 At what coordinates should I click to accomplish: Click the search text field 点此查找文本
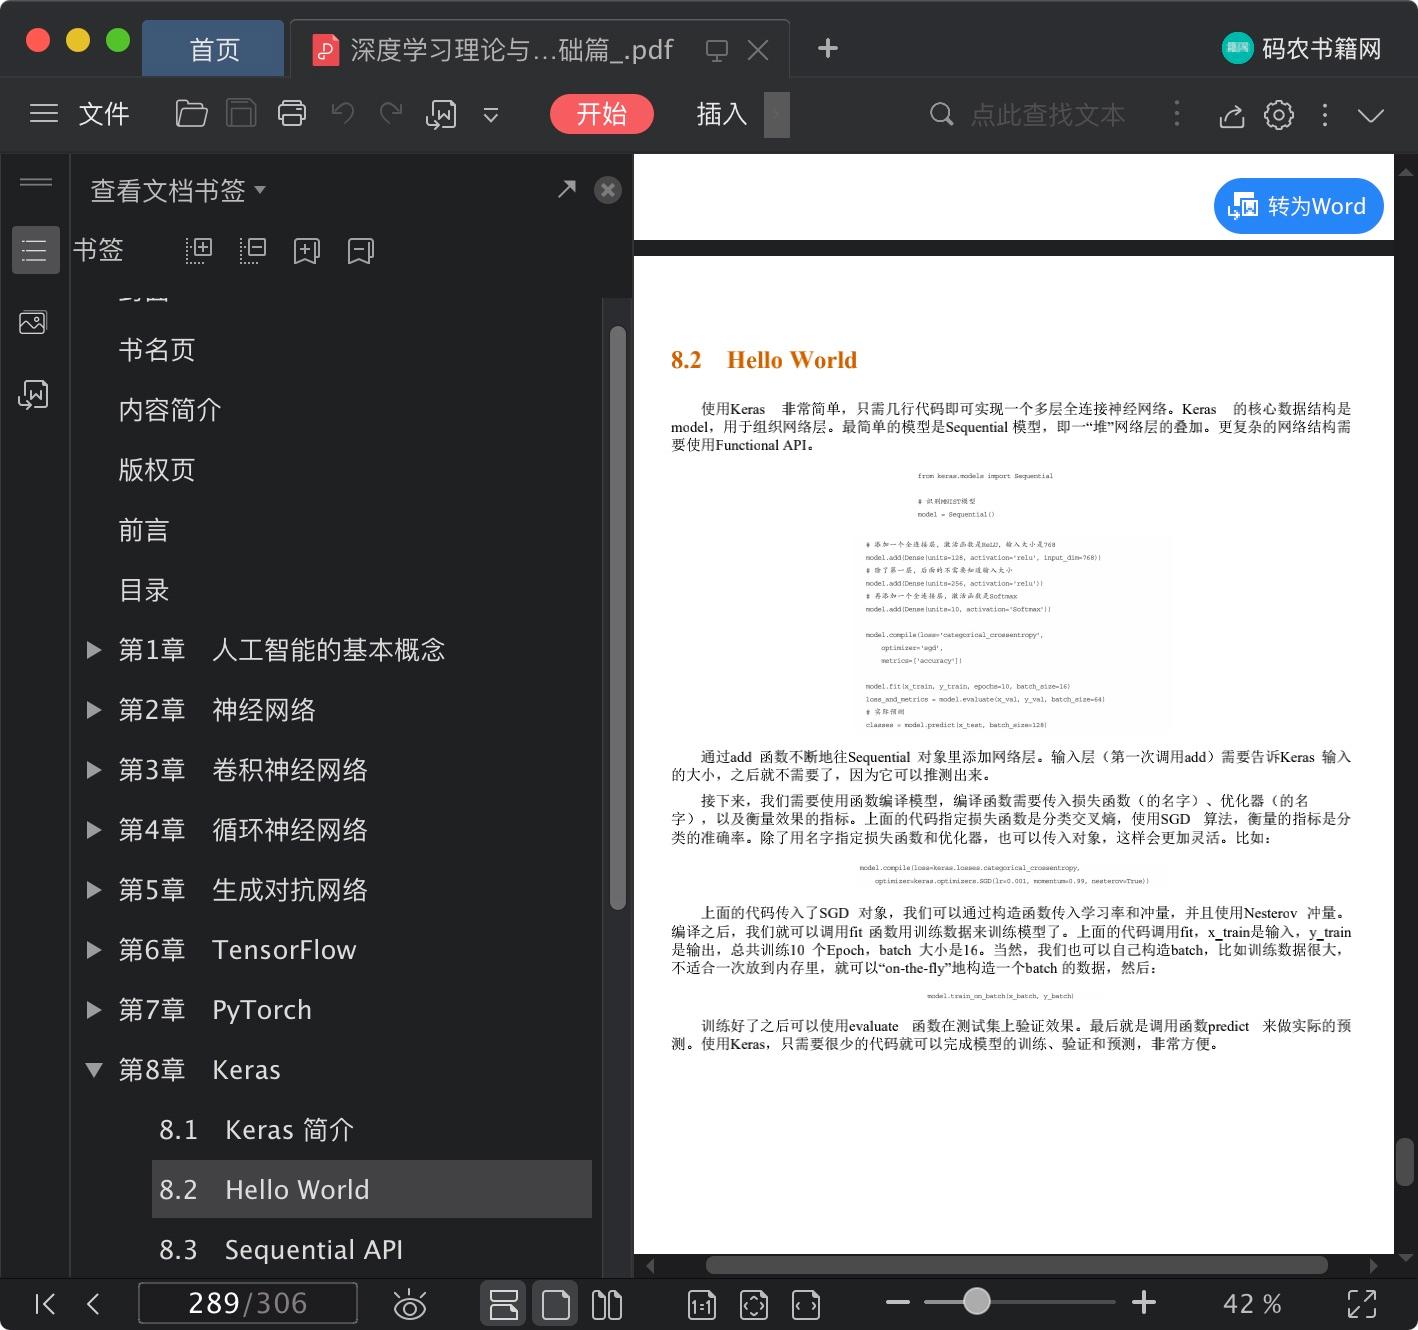tap(1047, 115)
